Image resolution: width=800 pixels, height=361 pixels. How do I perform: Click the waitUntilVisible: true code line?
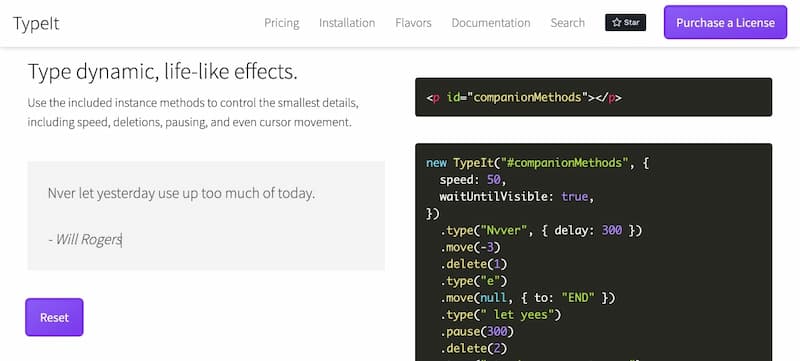tap(516, 197)
